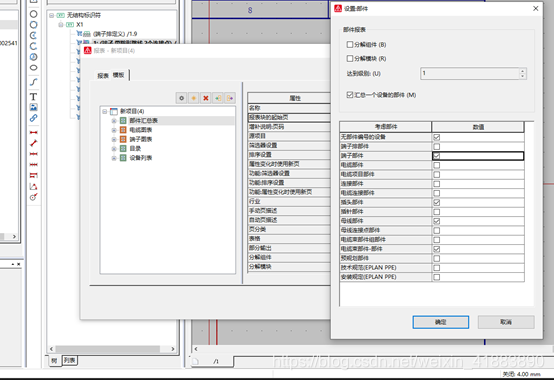
Task: Select the (端子排定义) /1.9 tree item
Action: coord(115,34)
